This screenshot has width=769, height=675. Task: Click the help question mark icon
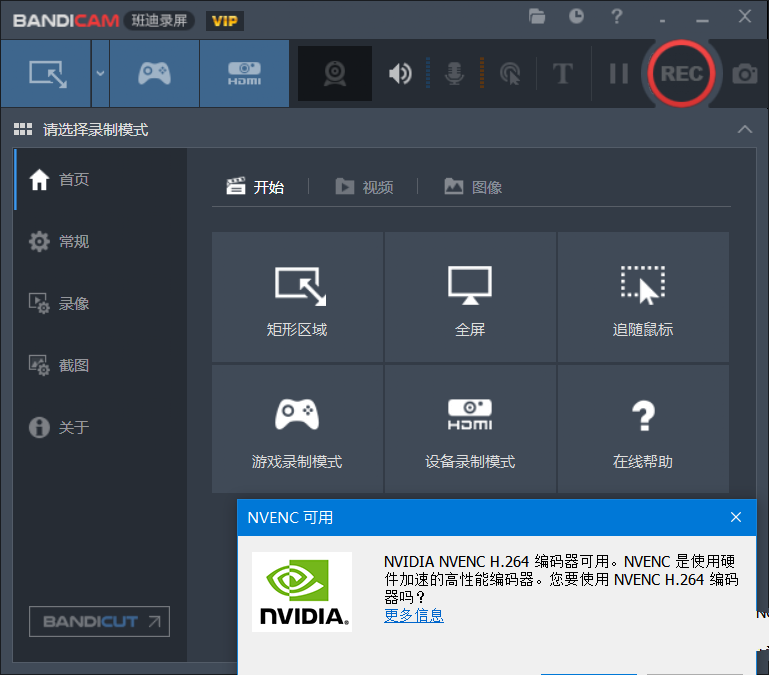point(617,16)
